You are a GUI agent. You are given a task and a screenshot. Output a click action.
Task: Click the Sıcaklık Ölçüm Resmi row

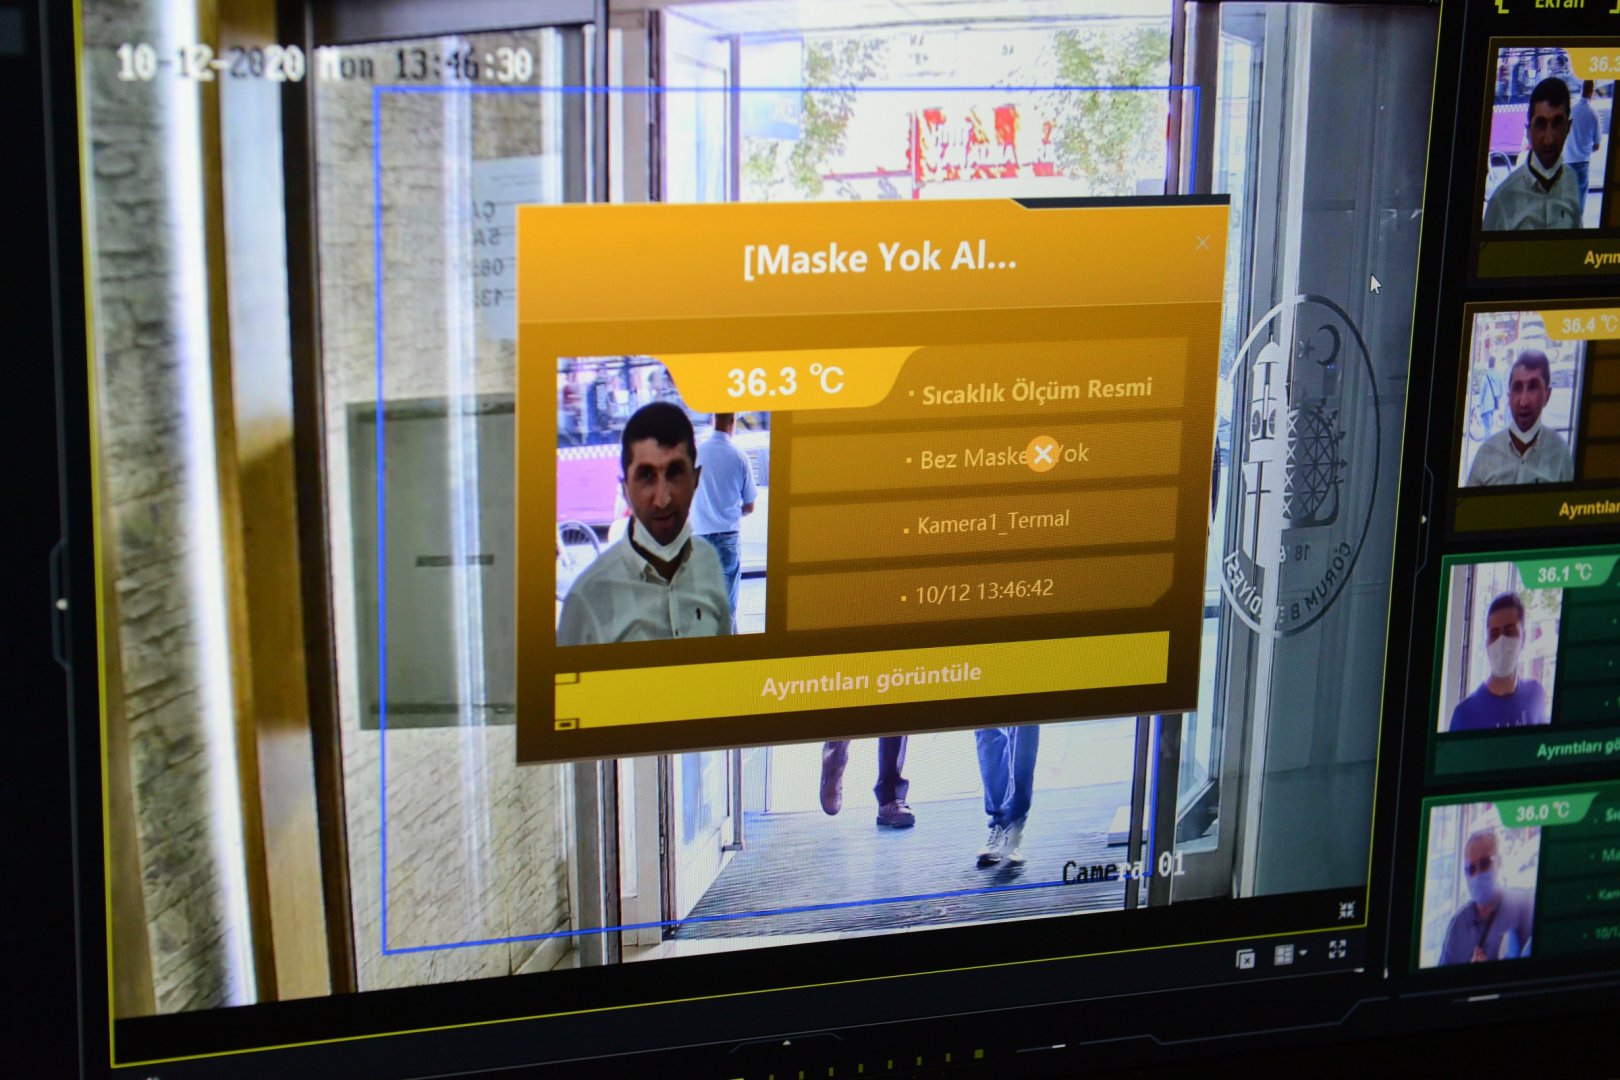click(x=1035, y=391)
